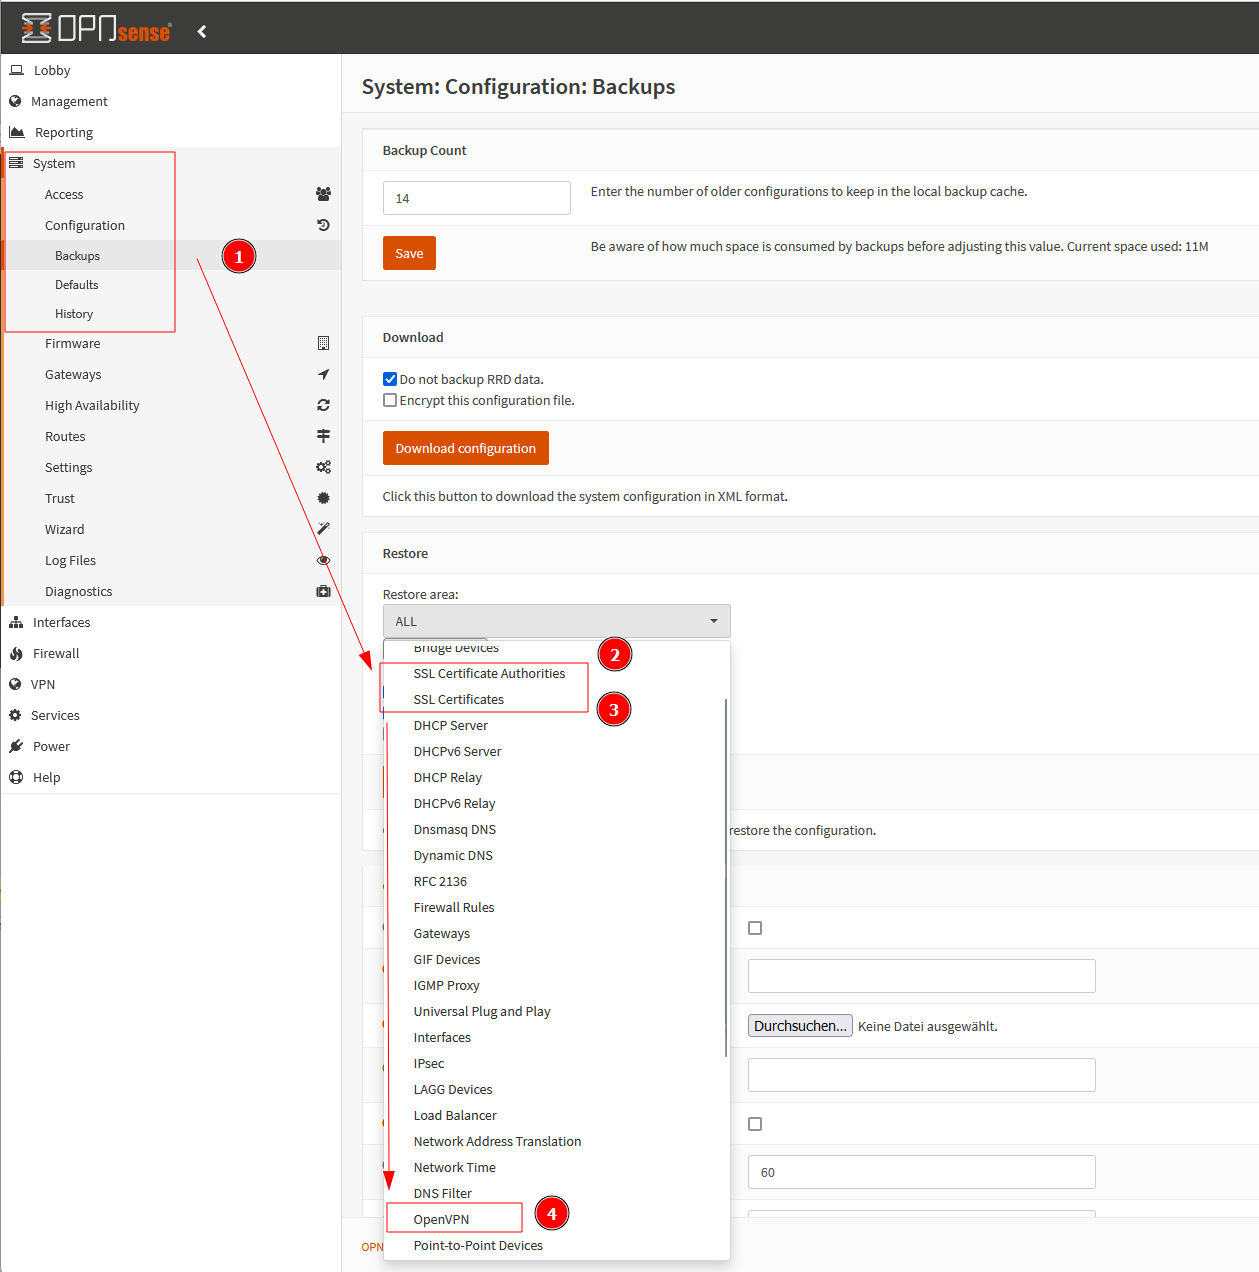Choose OpenVPN from the restore list

click(x=441, y=1219)
